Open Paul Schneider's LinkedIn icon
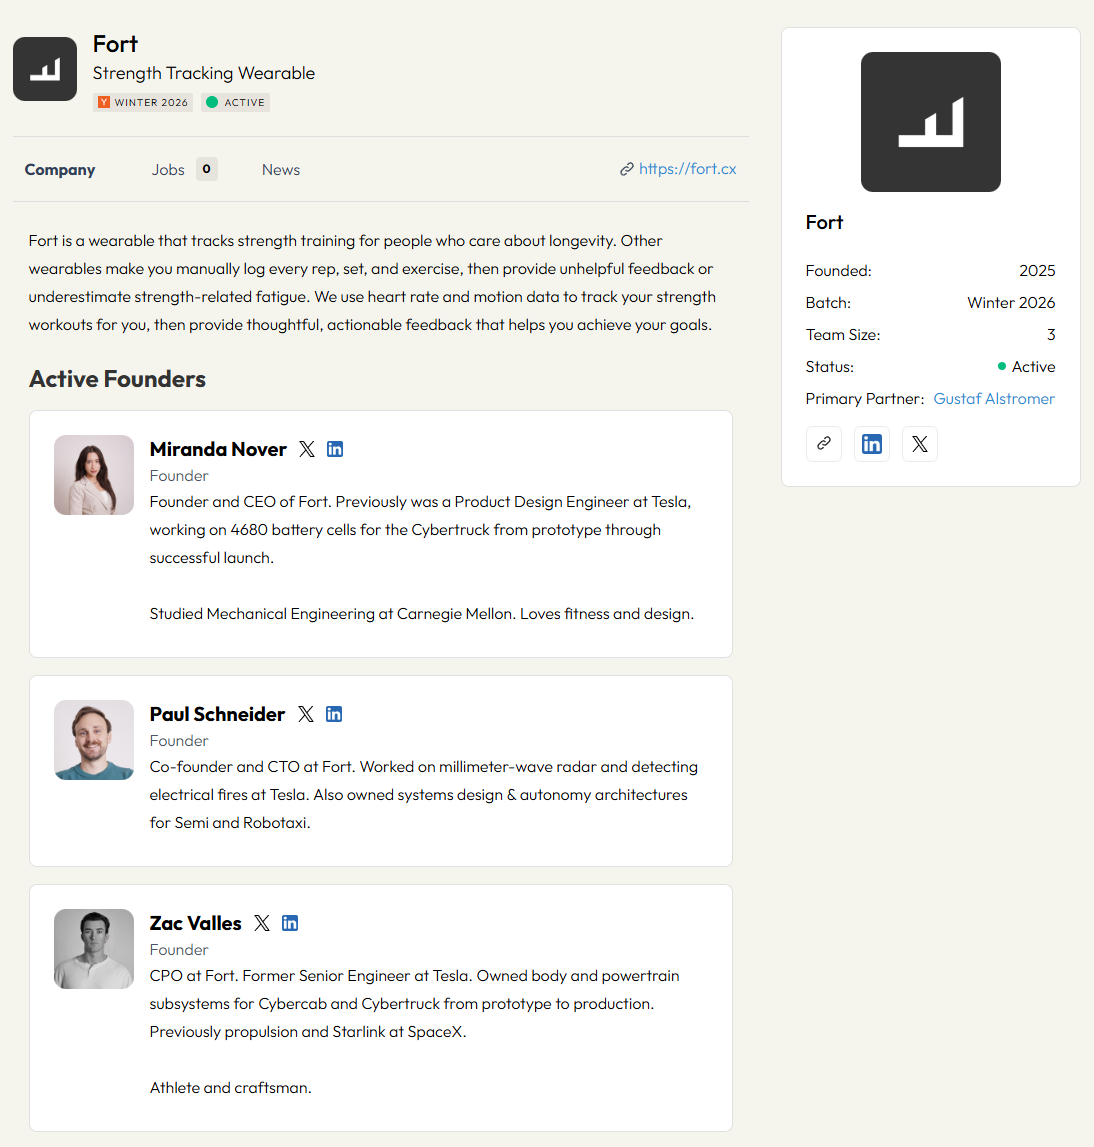1094x1147 pixels. tap(333, 714)
